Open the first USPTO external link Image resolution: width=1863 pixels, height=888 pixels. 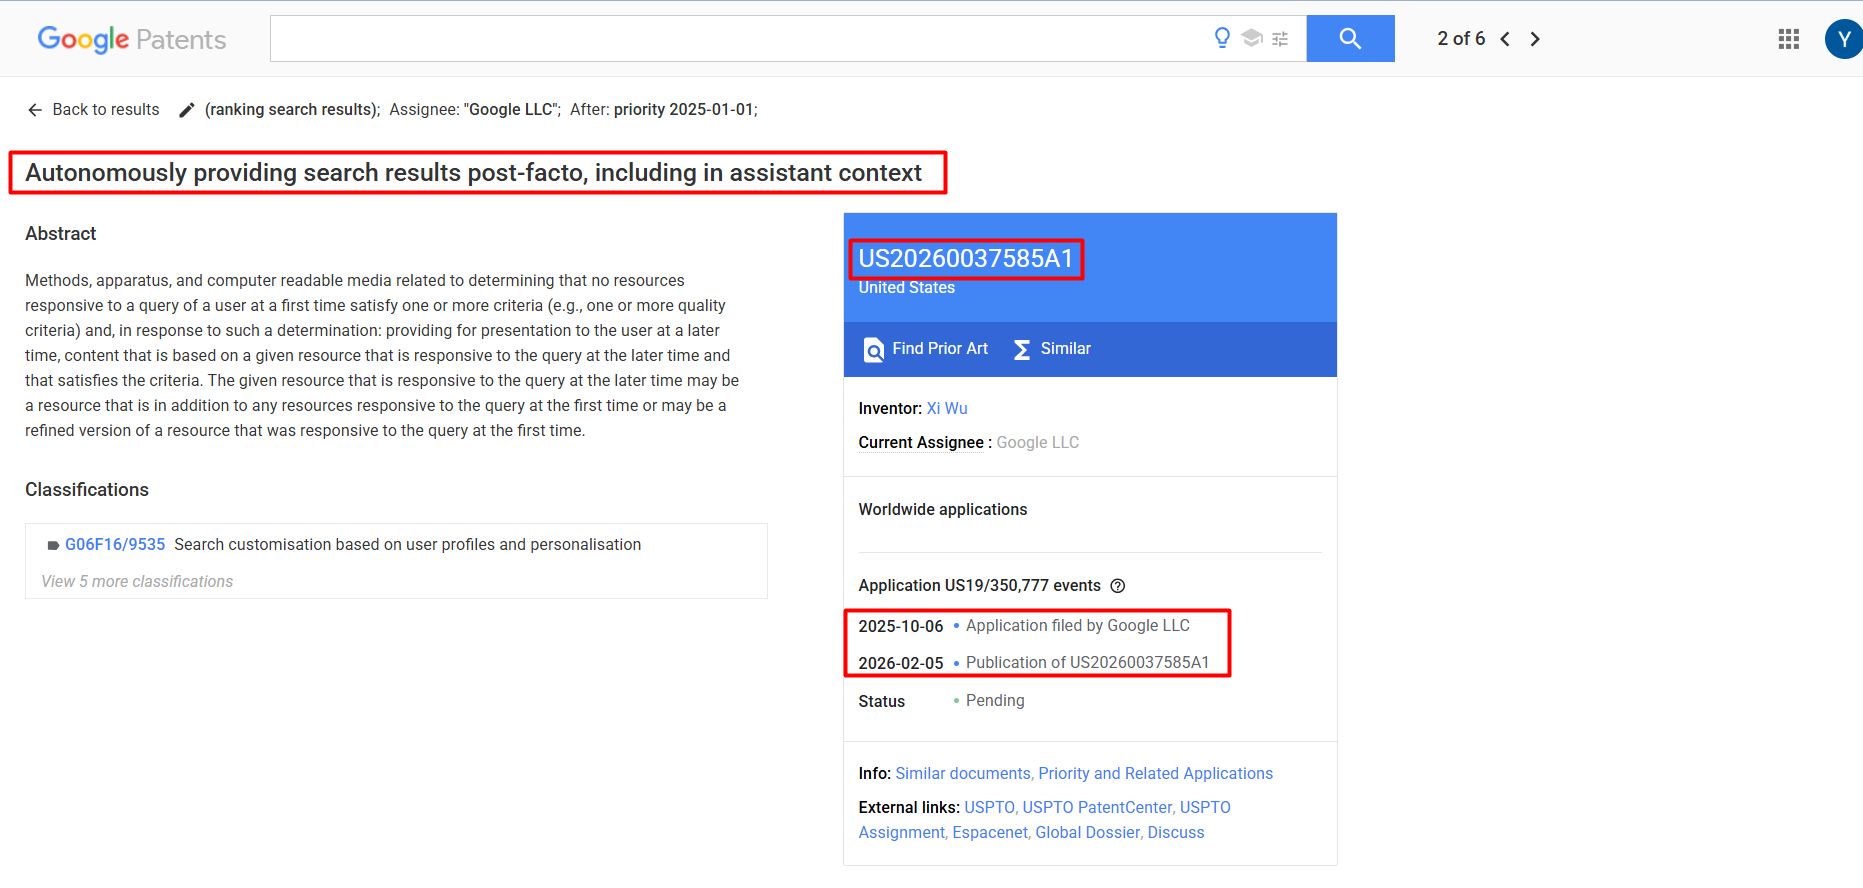pos(989,807)
